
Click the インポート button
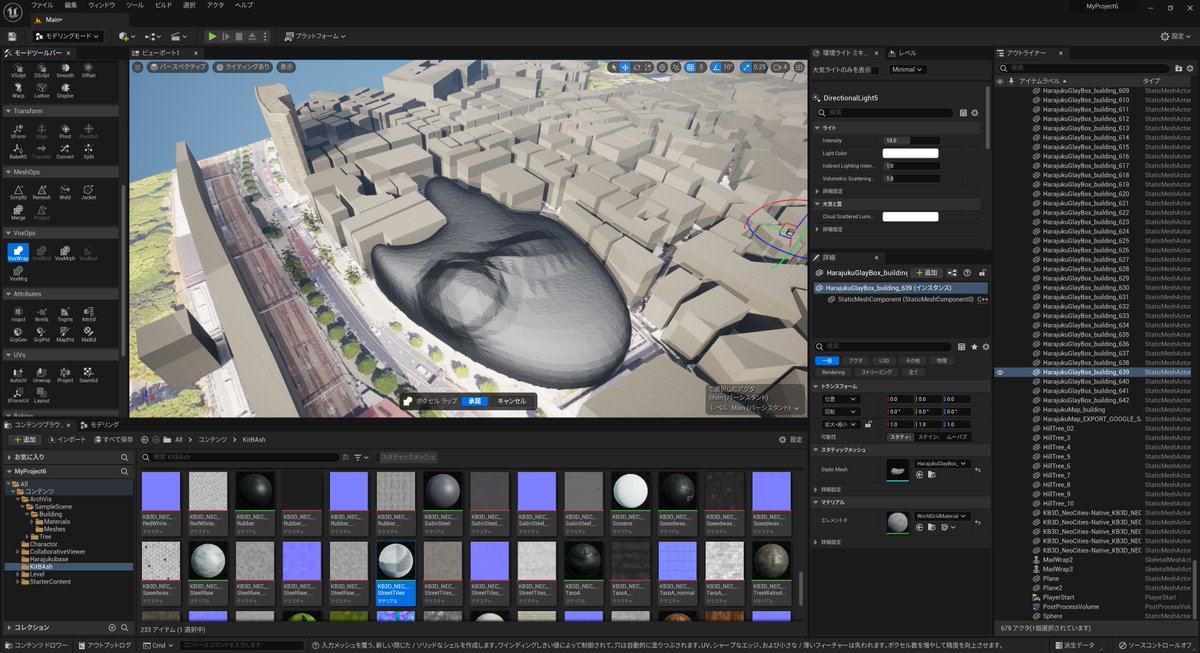(66, 439)
